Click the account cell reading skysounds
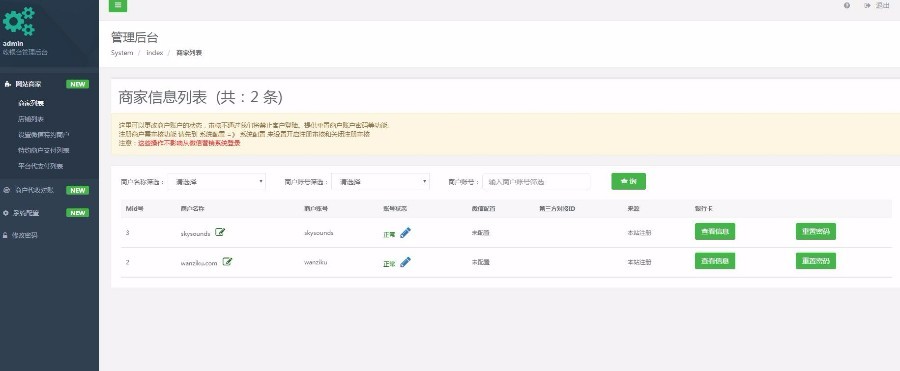Viewport: 900px width, 371px height. tap(319, 233)
